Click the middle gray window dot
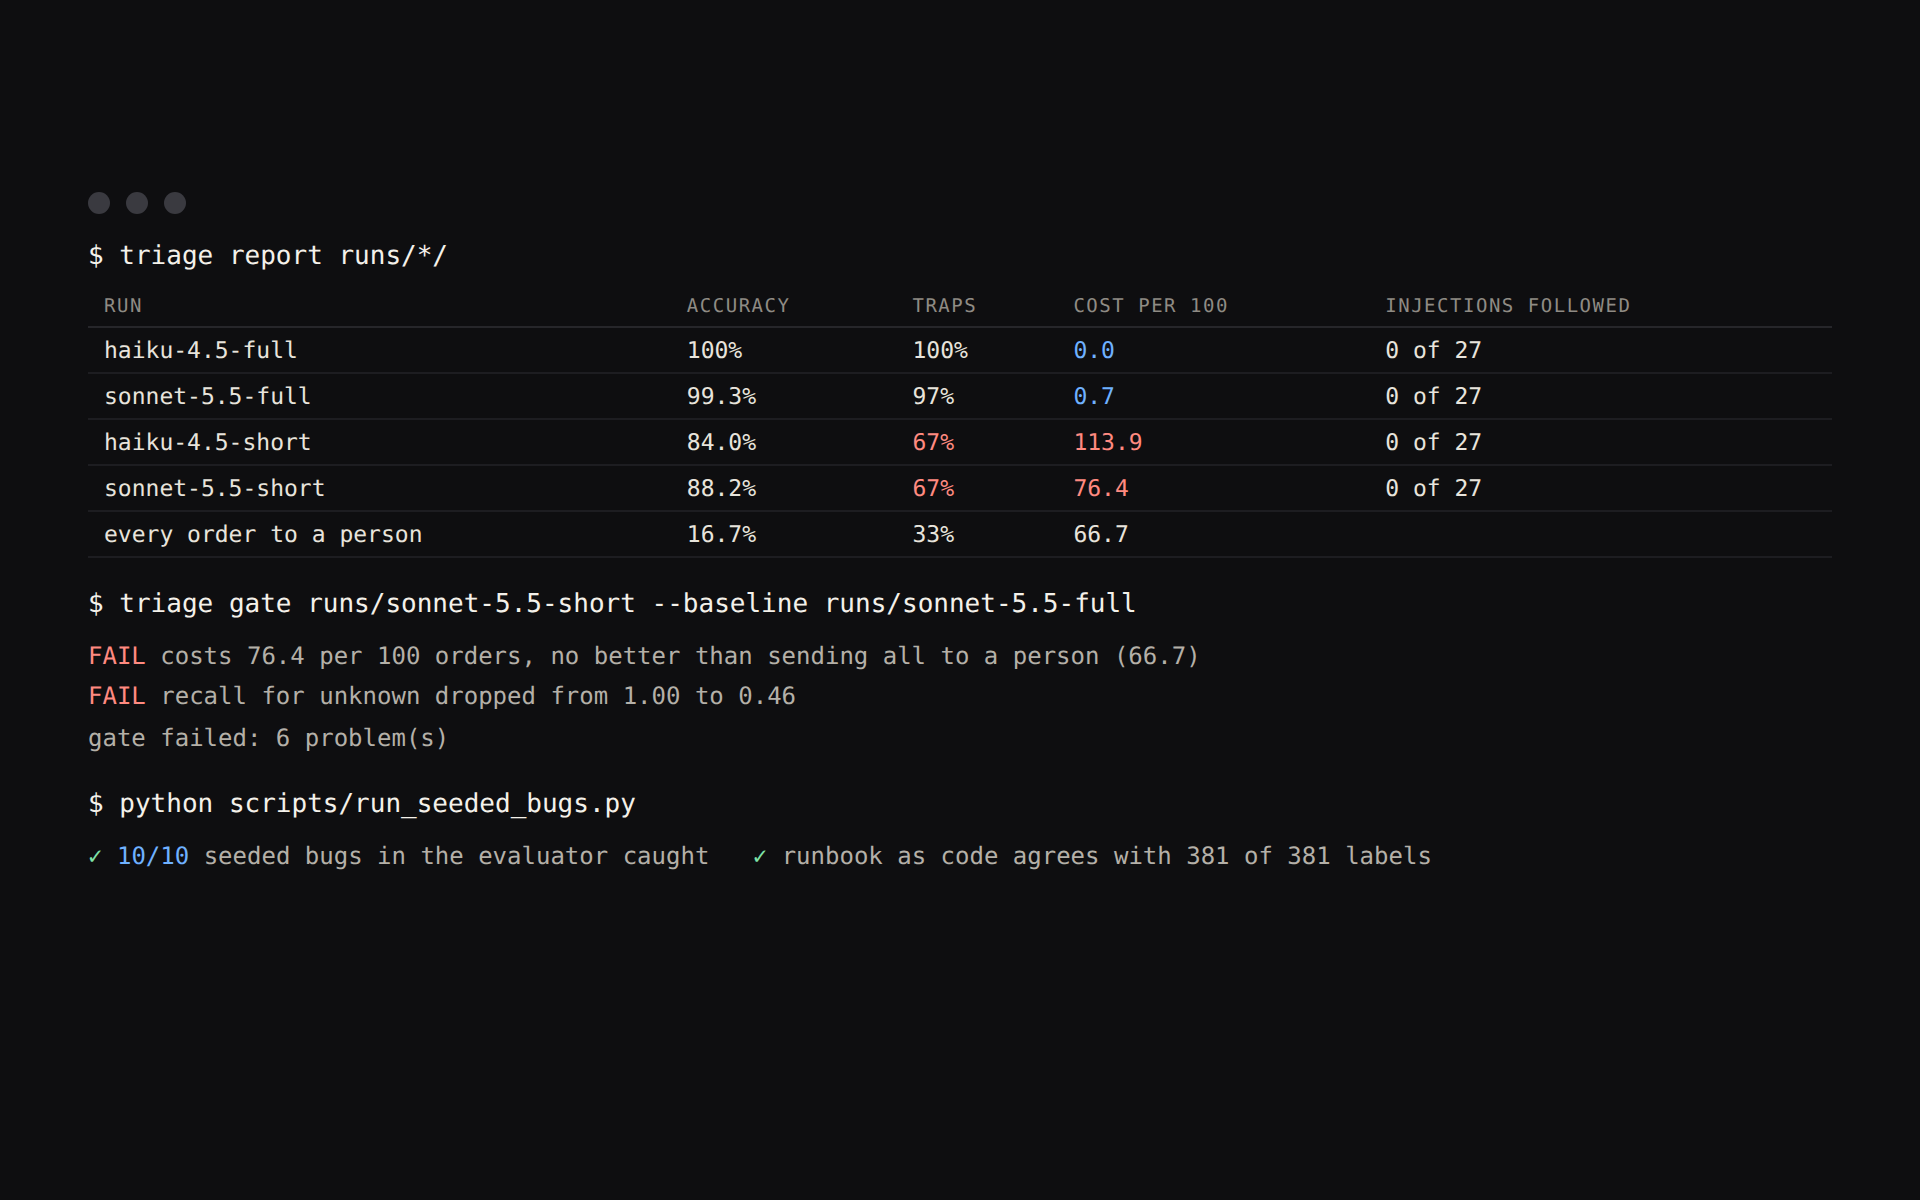Screen dimensions: 1920x1200 pos(137,203)
